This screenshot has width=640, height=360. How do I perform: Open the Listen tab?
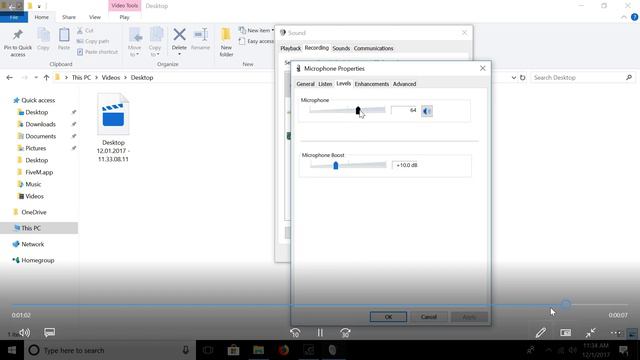click(x=325, y=84)
